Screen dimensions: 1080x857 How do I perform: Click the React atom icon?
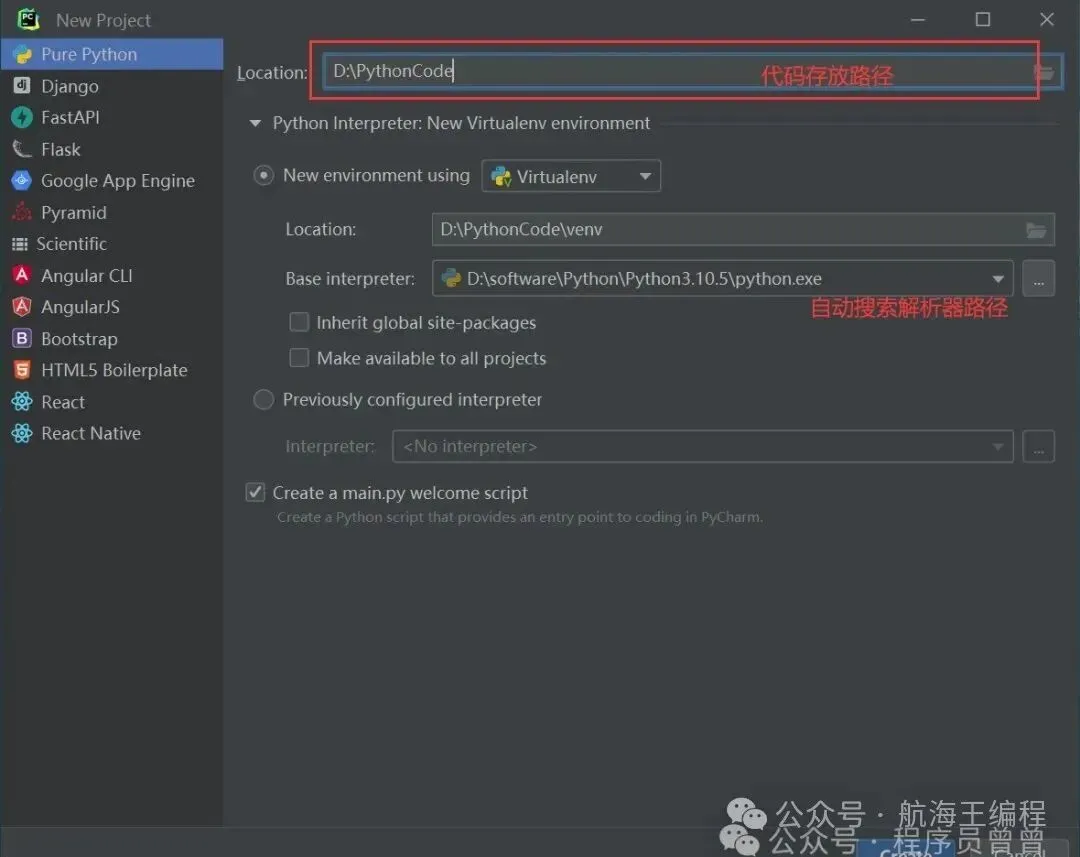coord(22,402)
